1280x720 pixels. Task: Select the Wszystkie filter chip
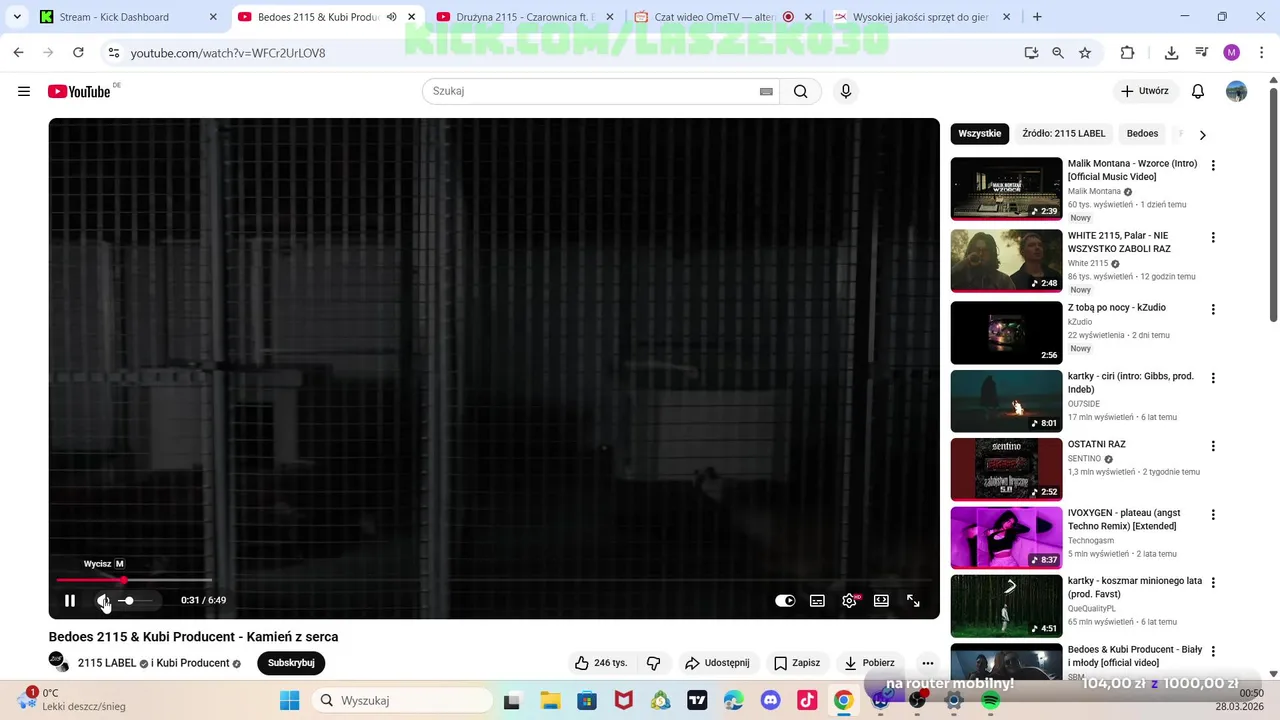pyautogui.click(x=979, y=133)
